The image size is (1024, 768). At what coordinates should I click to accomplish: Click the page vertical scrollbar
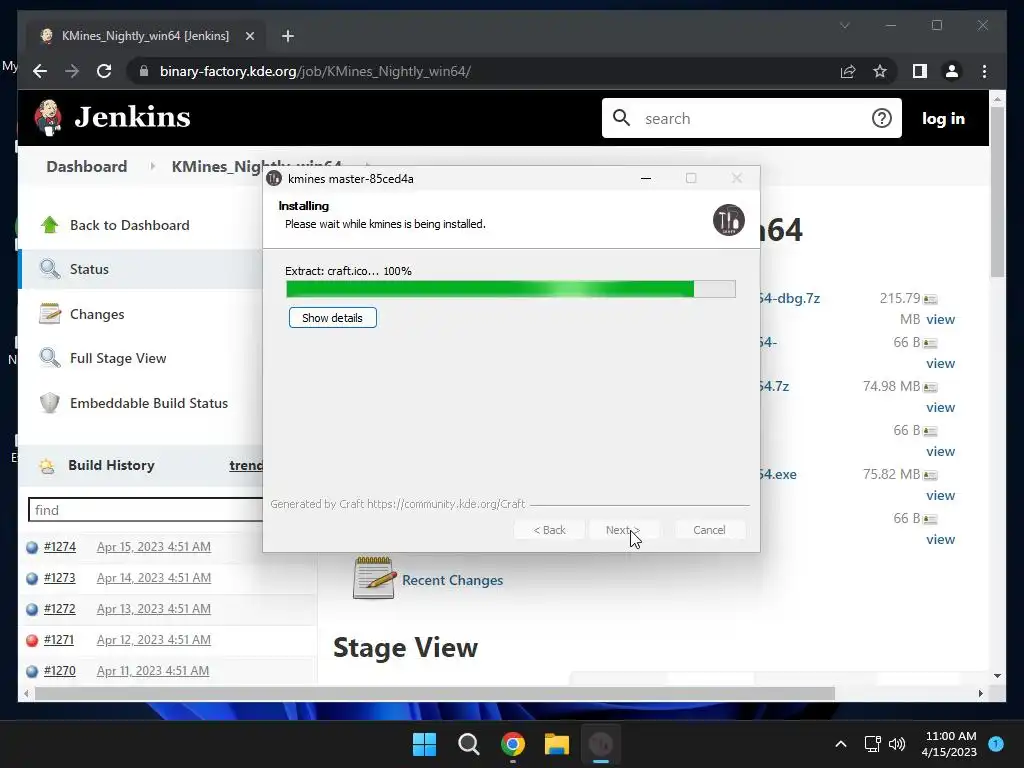coord(997,193)
